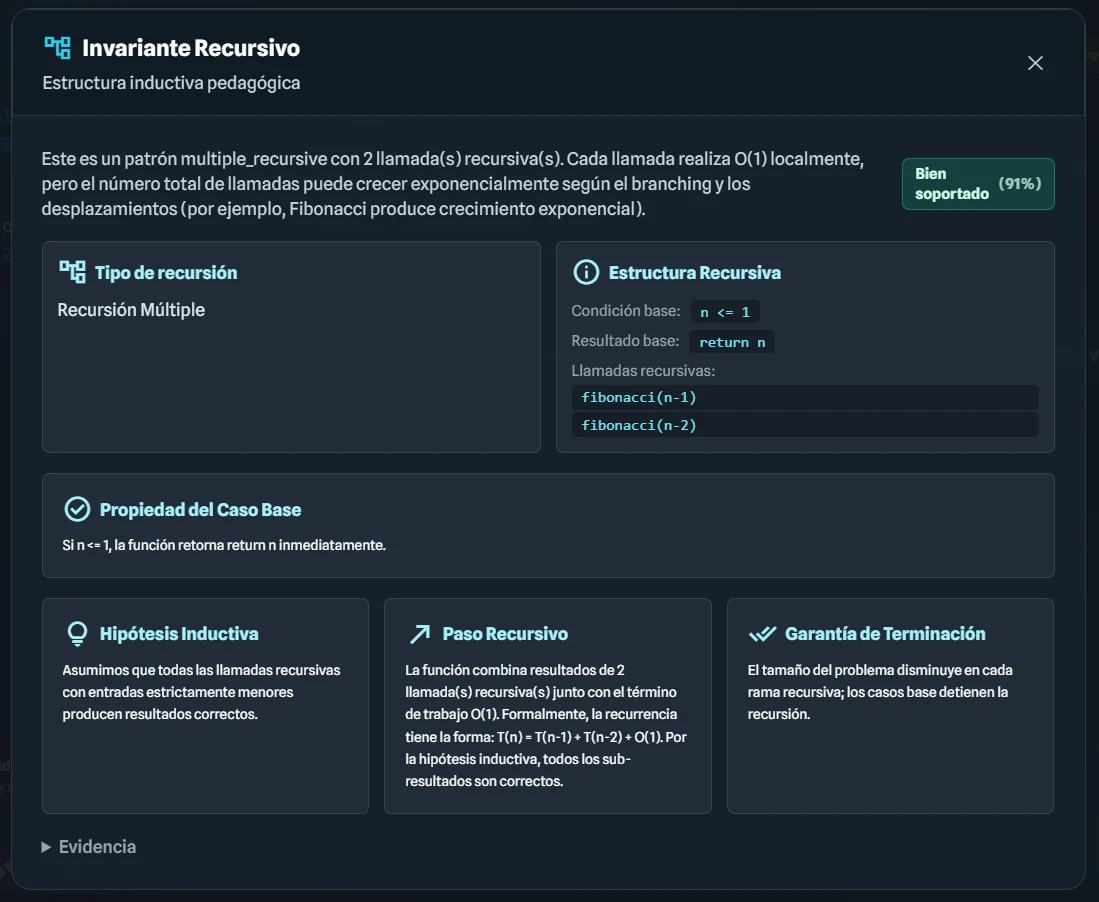Close the Invariante Recursivo dialog
The image size is (1099, 902).
pos(1035,63)
